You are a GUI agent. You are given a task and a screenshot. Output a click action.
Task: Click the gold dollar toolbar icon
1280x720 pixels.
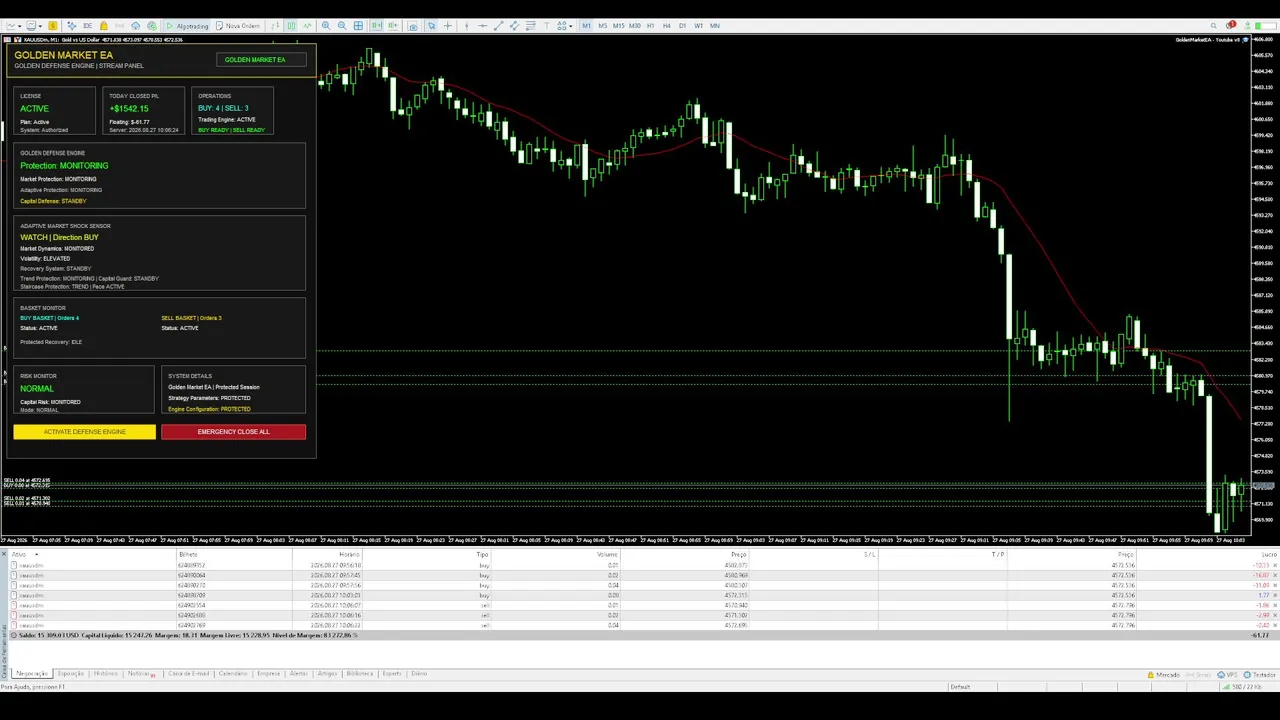click(52, 26)
